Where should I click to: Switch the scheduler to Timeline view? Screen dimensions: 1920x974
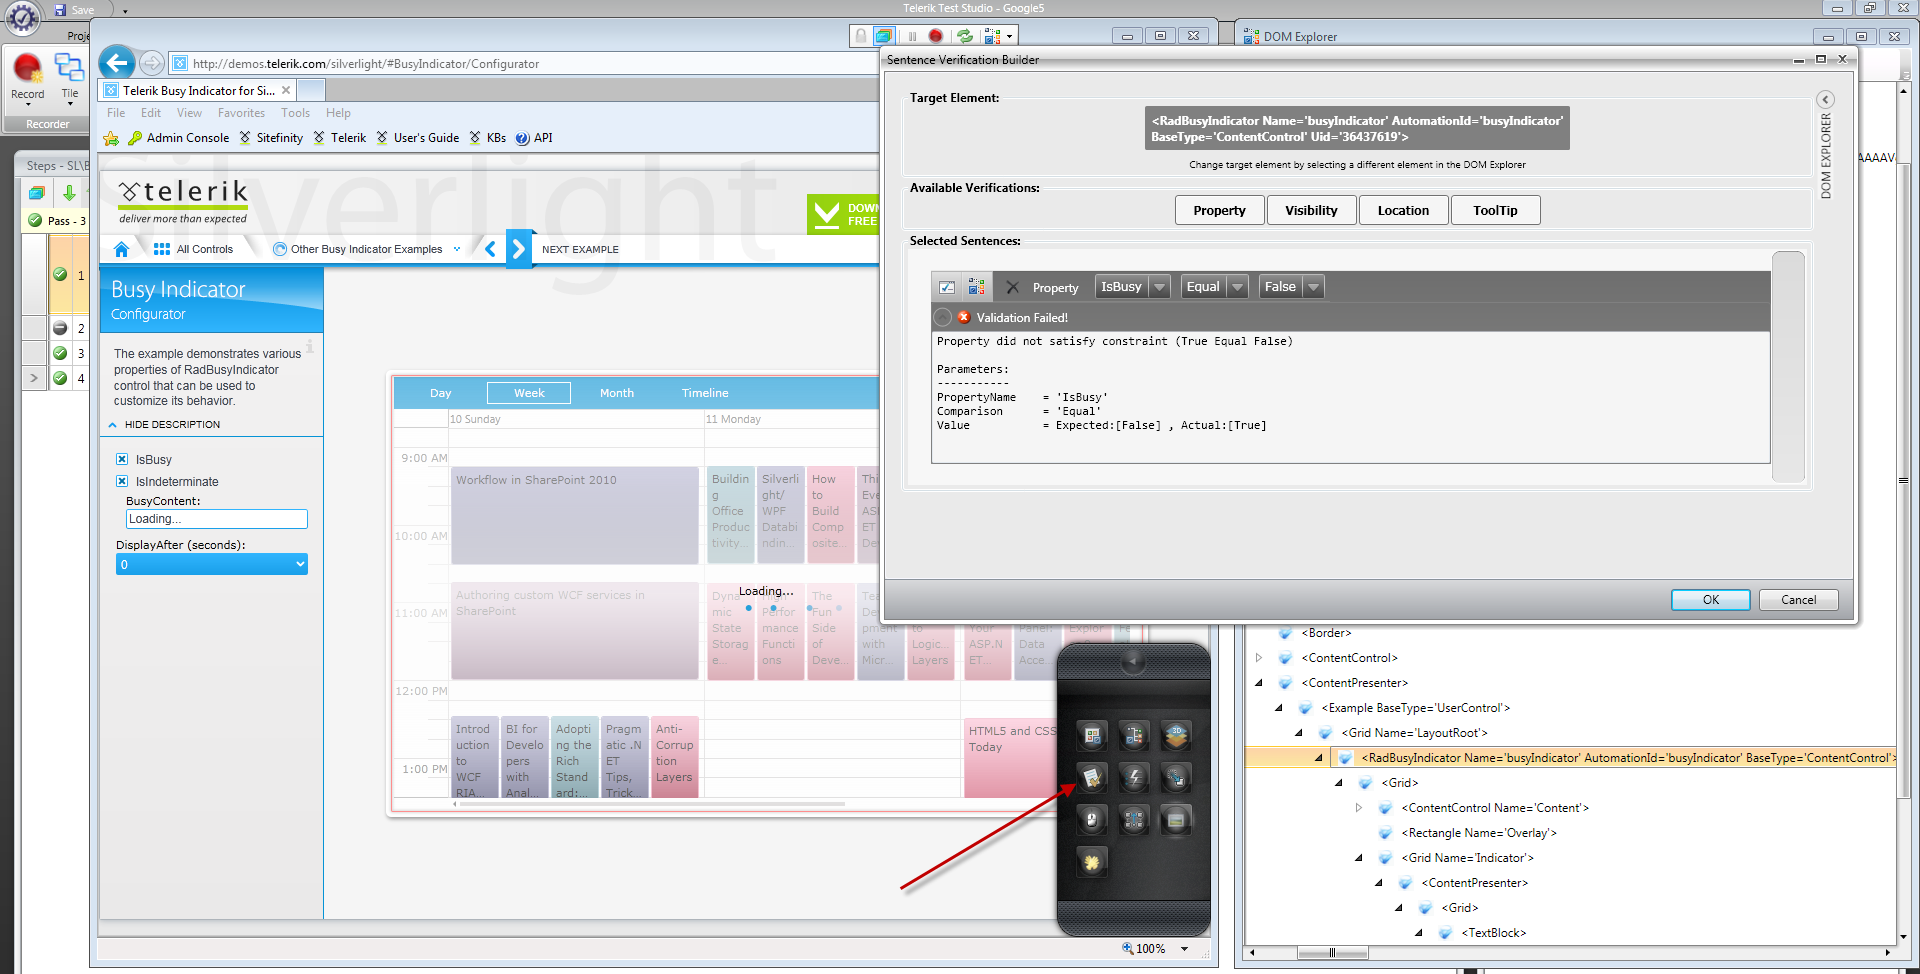tap(705, 393)
